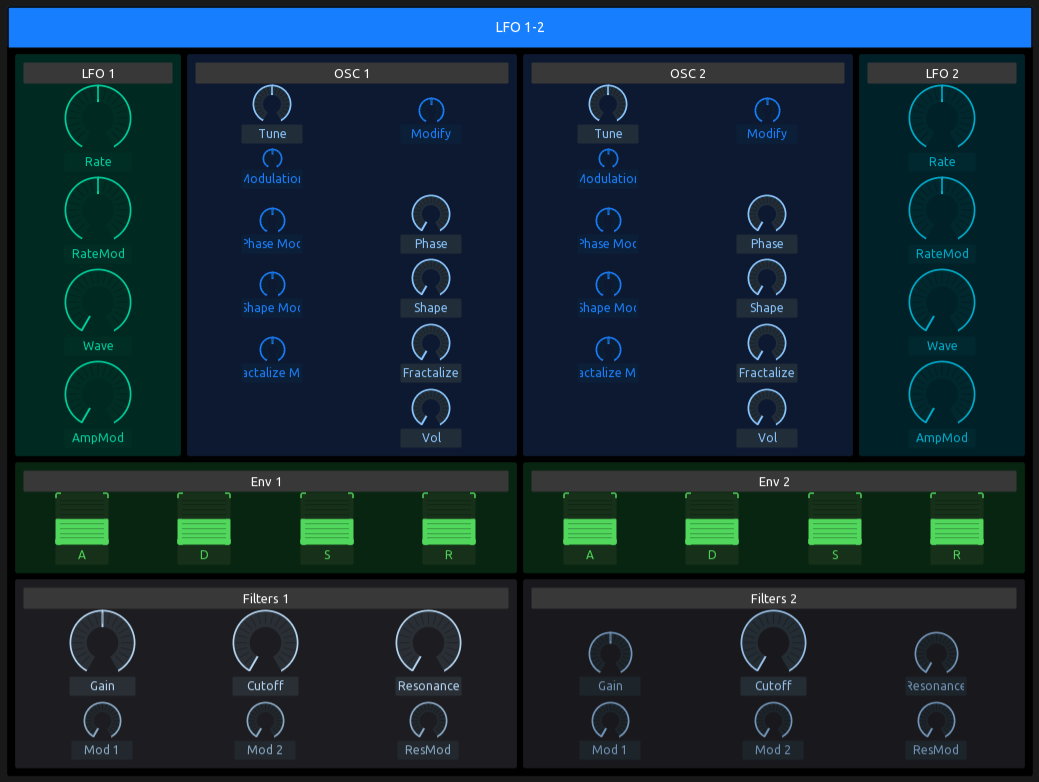The height and width of the screenshot is (782, 1039).
Task: Click the Filters 2 Resonance knob
Action: 936,653
